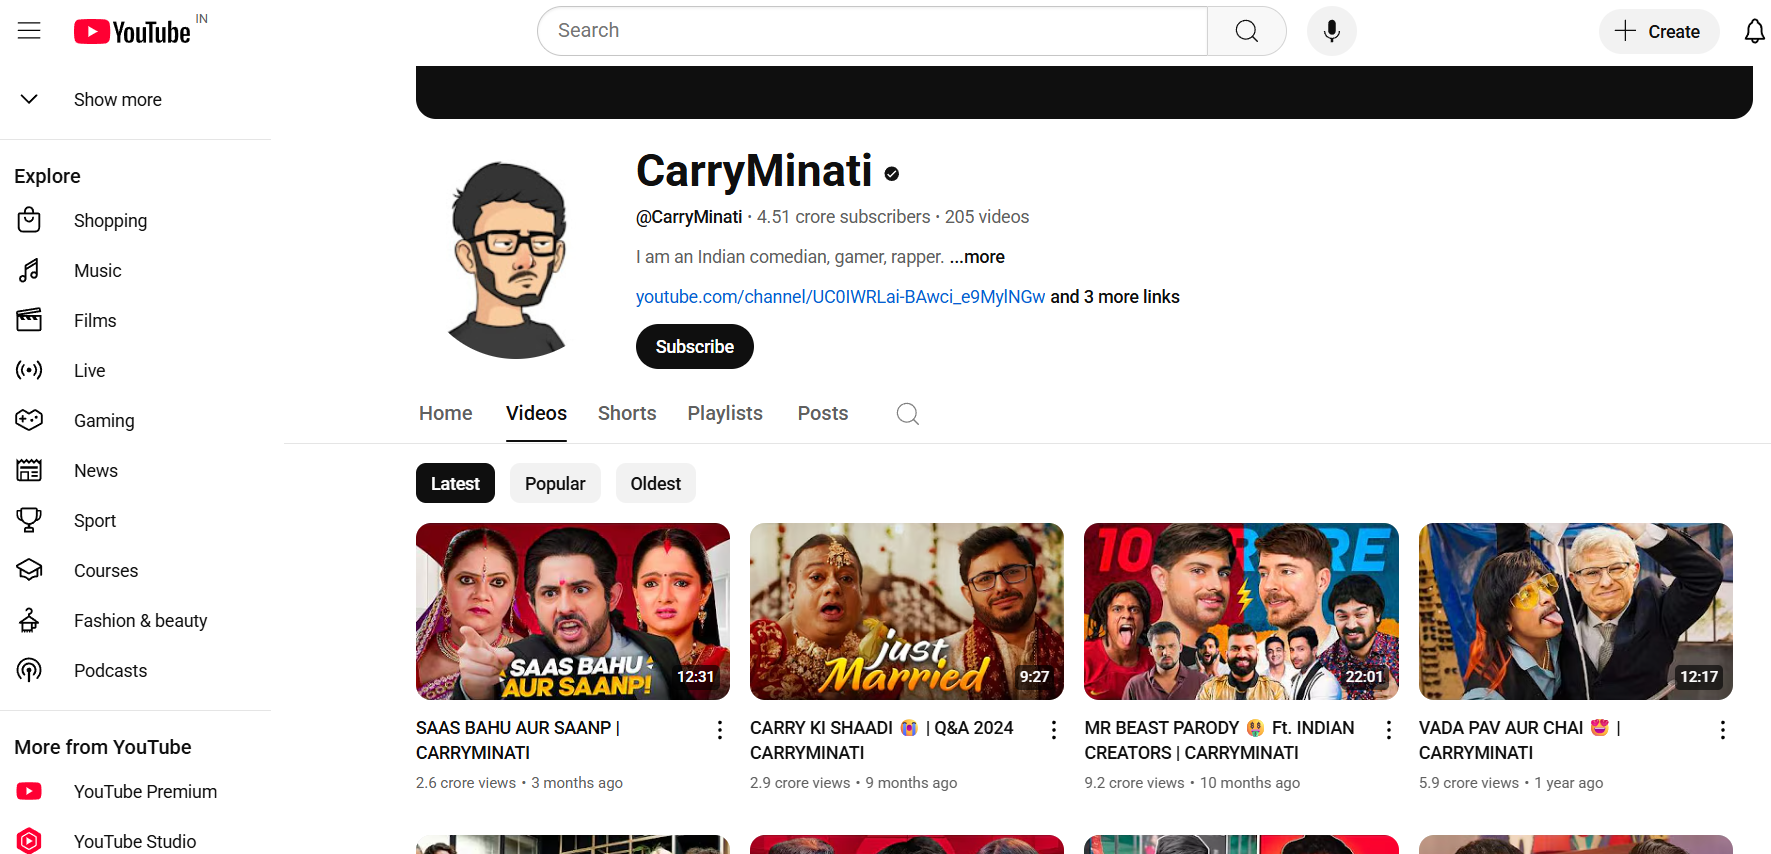Image resolution: width=1771 pixels, height=854 pixels.
Task: Play the CARRY KI SHAADI thumbnail
Action: (x=907, y=611)
